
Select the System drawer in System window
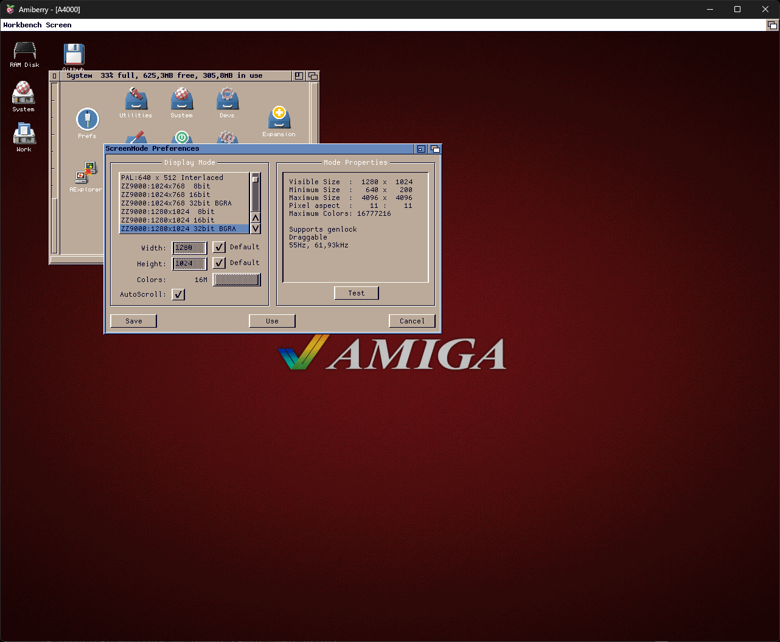(x=182, y=102)
